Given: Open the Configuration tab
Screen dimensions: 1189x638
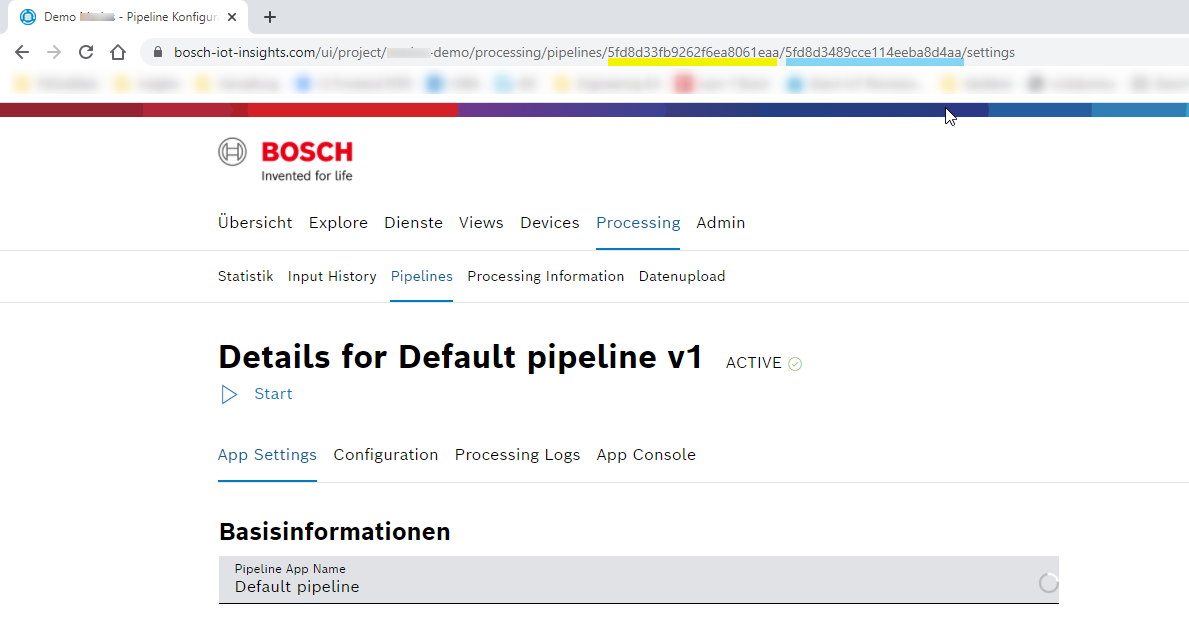Looking at the screenshot, I should pos(385,455).
